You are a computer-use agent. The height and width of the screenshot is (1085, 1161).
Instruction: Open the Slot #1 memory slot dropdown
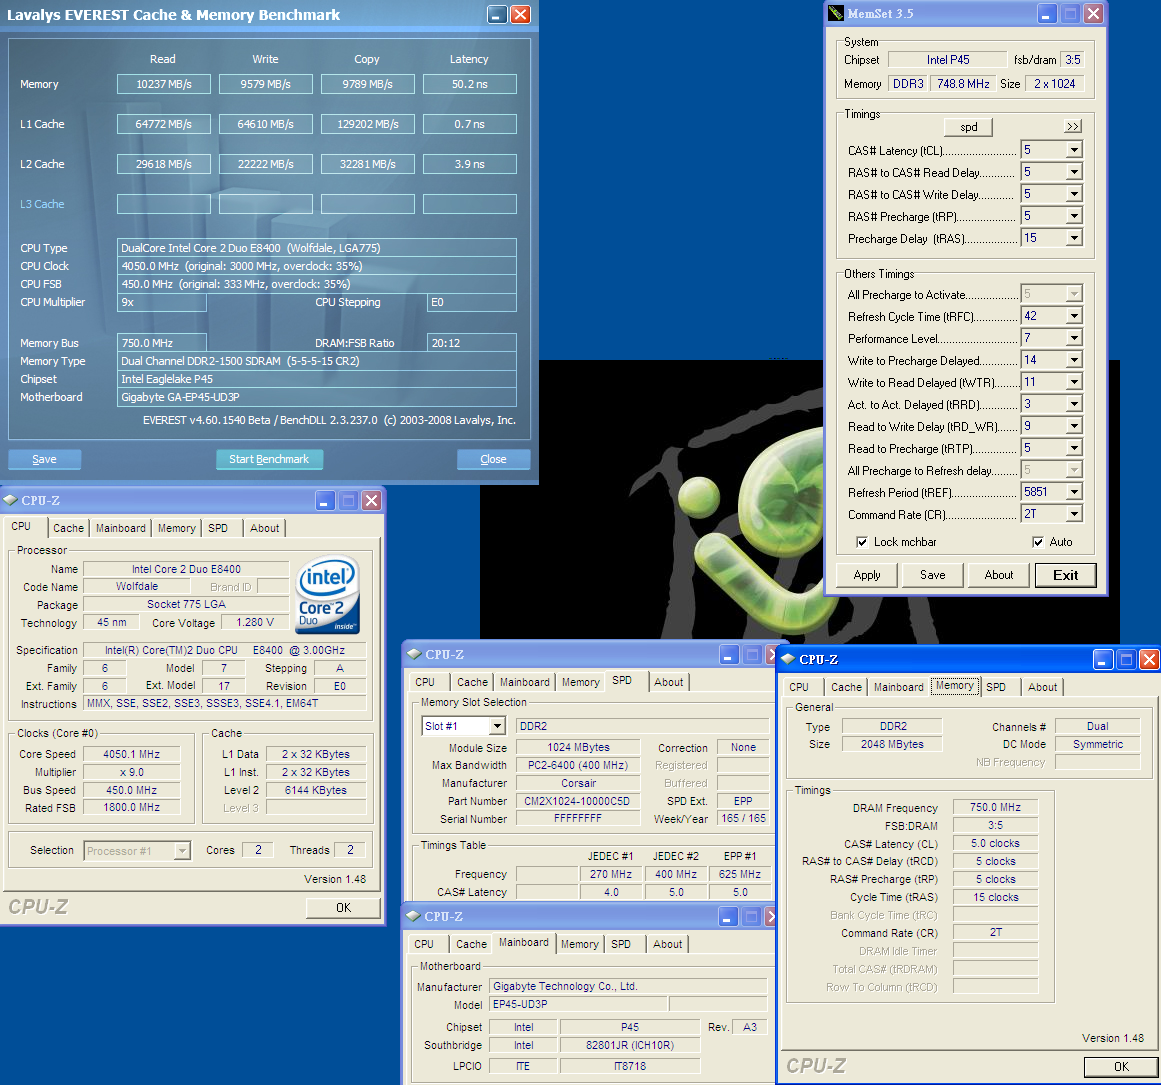(497, 726)
